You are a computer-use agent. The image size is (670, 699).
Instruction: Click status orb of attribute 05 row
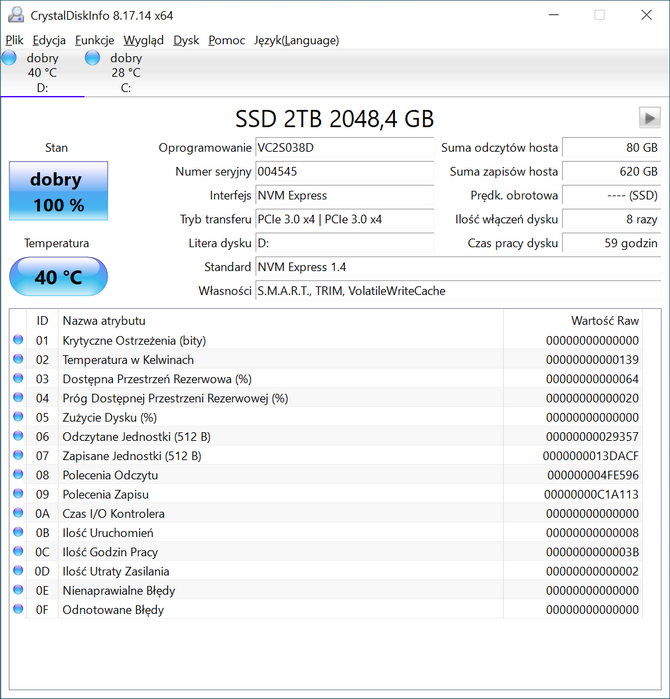[x=18, y=416]
